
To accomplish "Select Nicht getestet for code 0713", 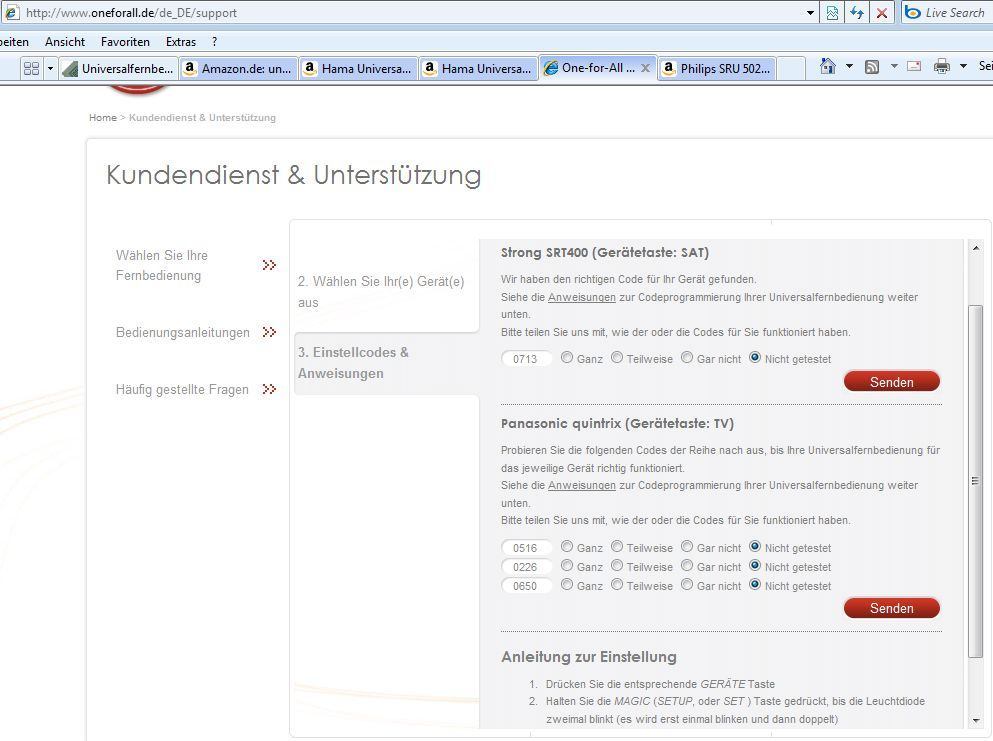I will click(755, 357).
